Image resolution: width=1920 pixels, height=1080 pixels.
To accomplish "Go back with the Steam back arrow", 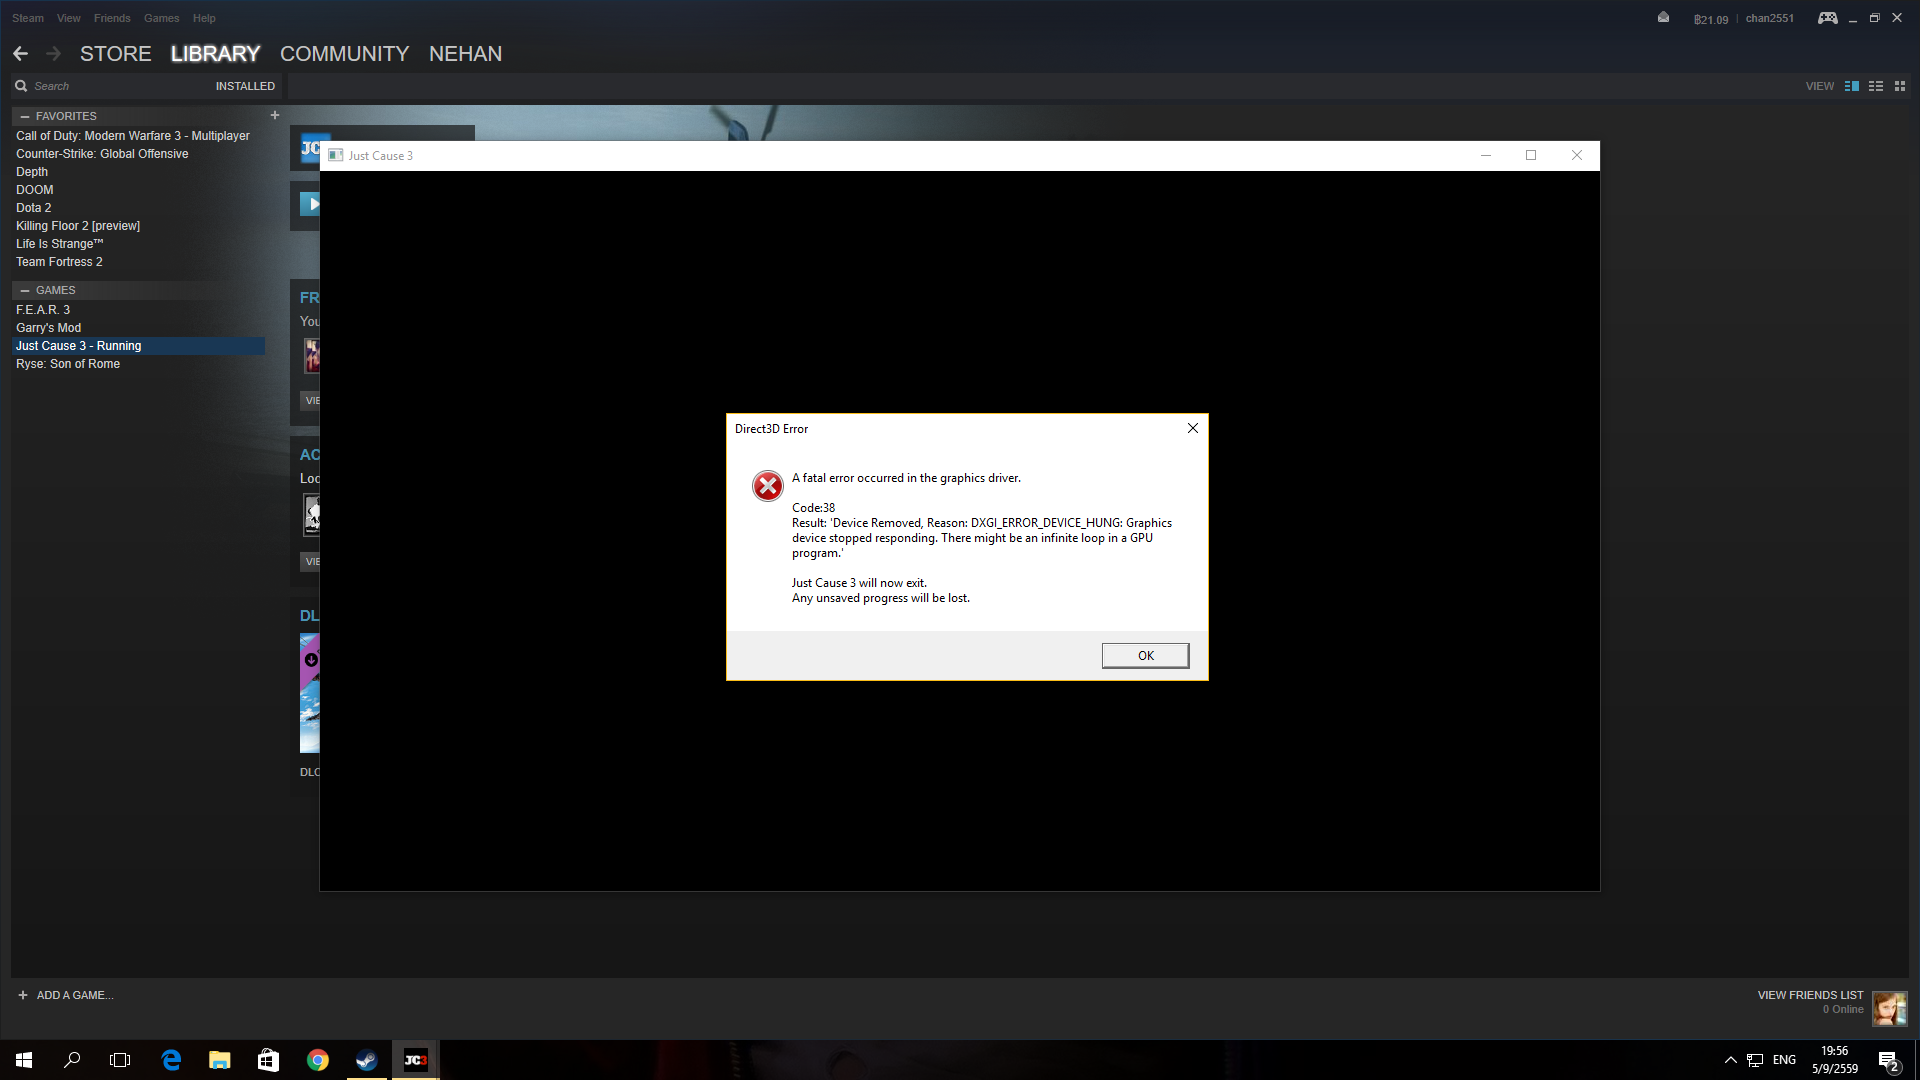I will point(21,54).
